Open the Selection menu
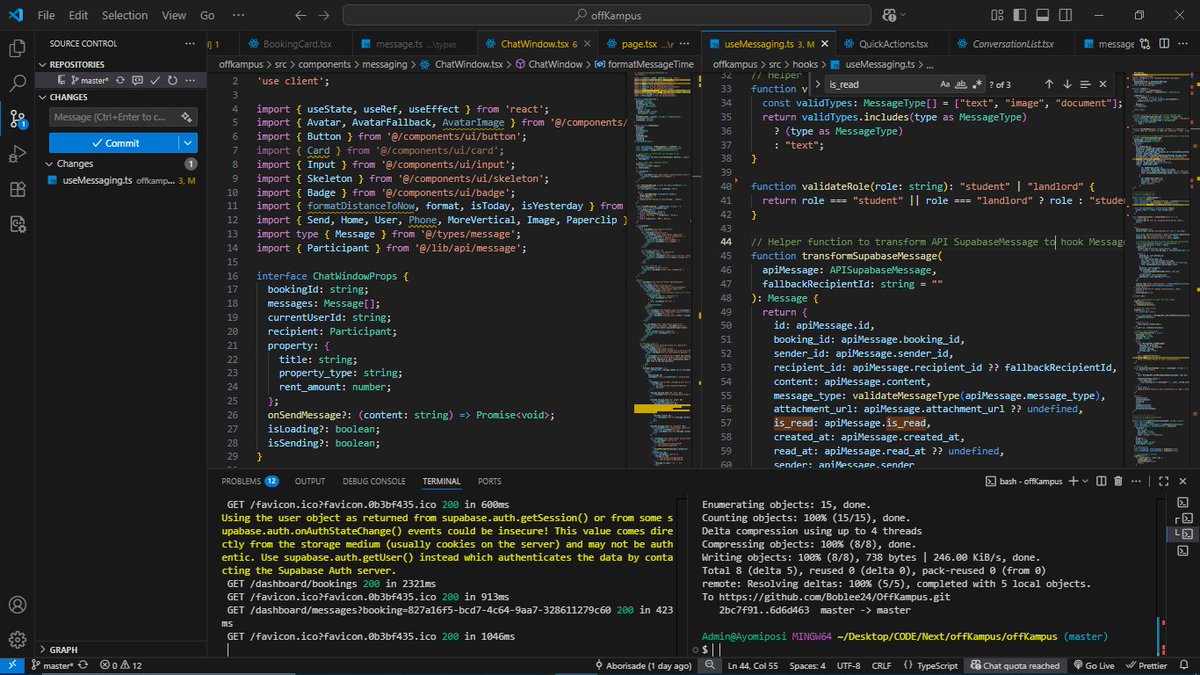Screen dimensions: 1200x675 124,16
